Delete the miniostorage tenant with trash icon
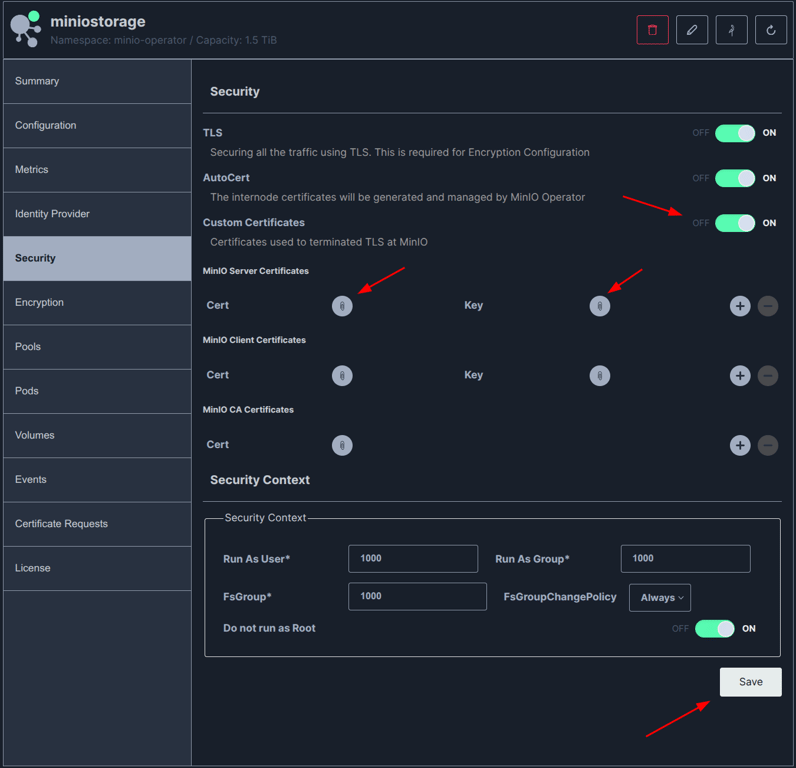 (x=652, y=30)
